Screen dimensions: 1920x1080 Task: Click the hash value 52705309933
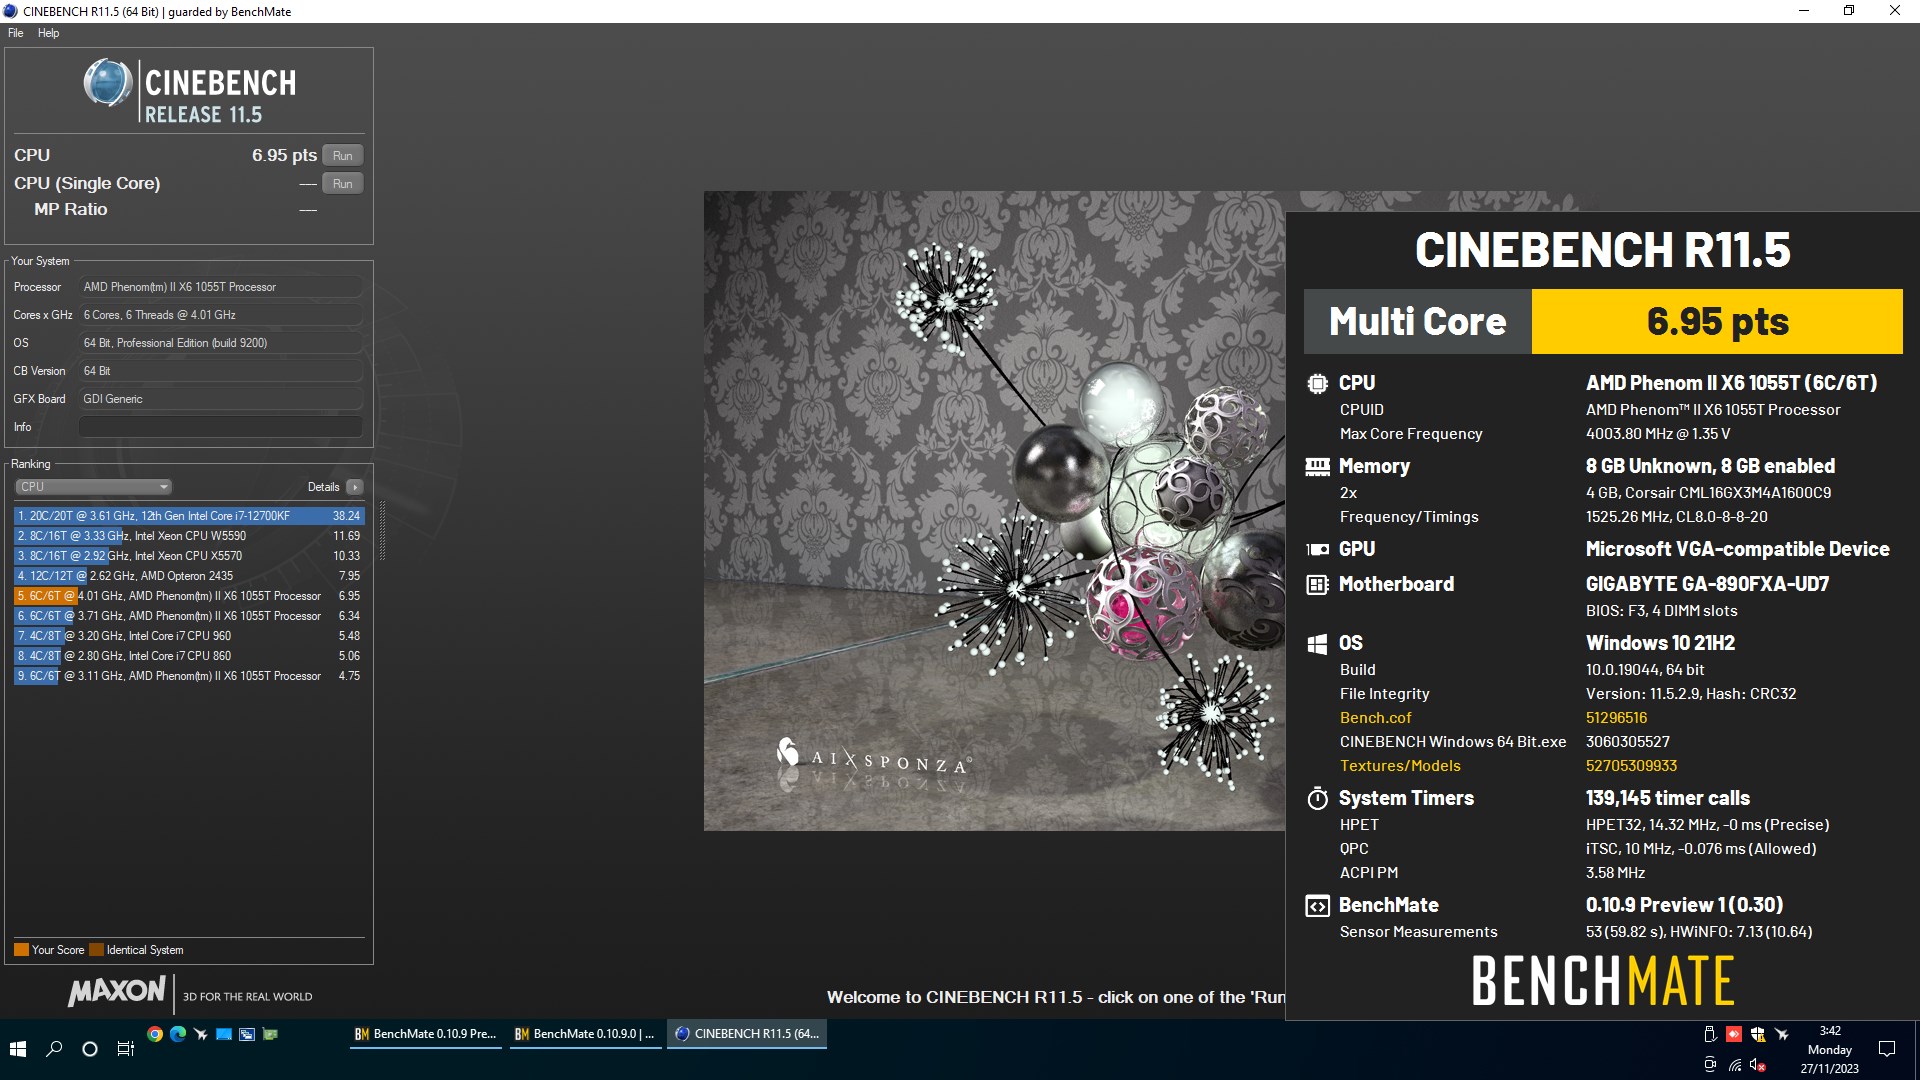pyautogui.click(x=1631, y=766)
